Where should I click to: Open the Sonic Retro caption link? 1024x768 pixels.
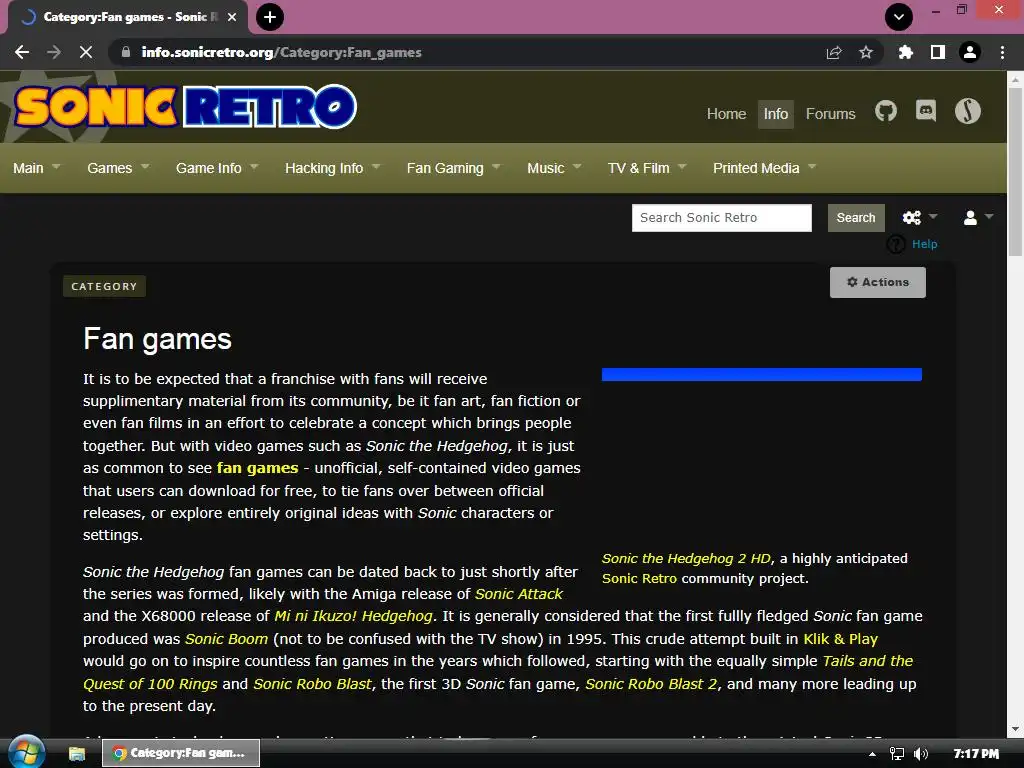(639, 578)
